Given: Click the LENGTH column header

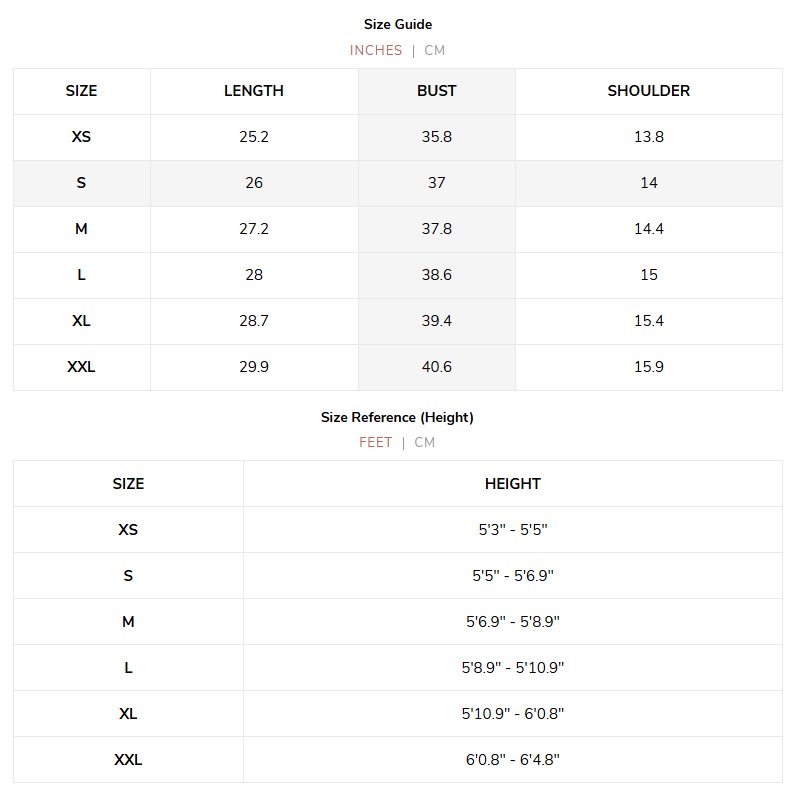Looking at the screenshot, I should coord(254,91).
